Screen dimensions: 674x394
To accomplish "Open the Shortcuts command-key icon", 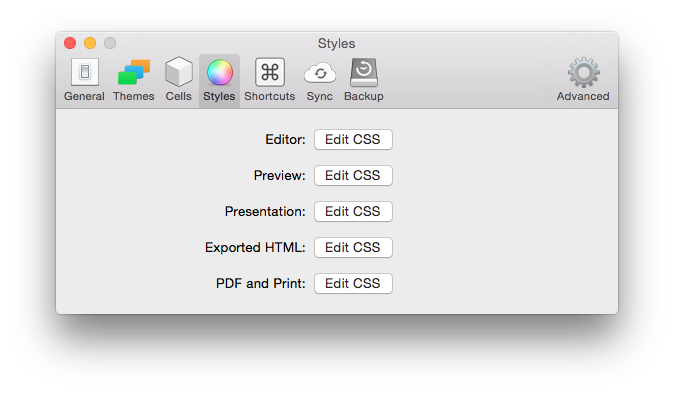I will coord(270,72).
